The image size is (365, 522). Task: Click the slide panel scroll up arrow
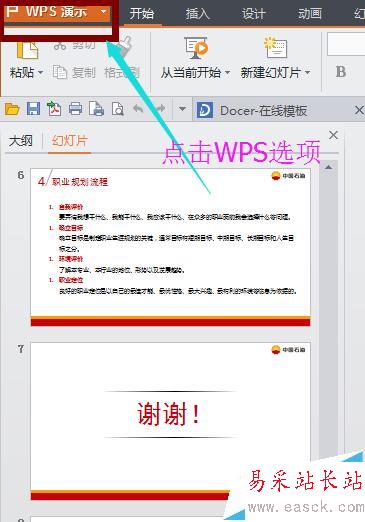click(328, 168)
